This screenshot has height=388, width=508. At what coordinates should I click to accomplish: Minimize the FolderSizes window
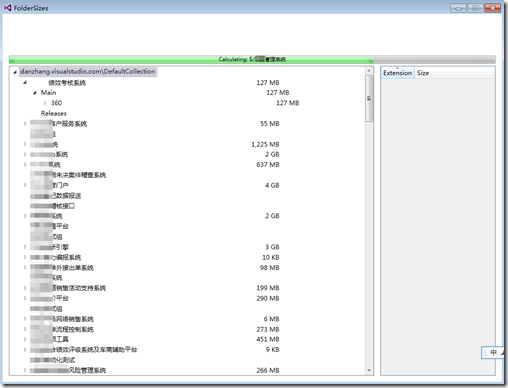coord(458,8)
